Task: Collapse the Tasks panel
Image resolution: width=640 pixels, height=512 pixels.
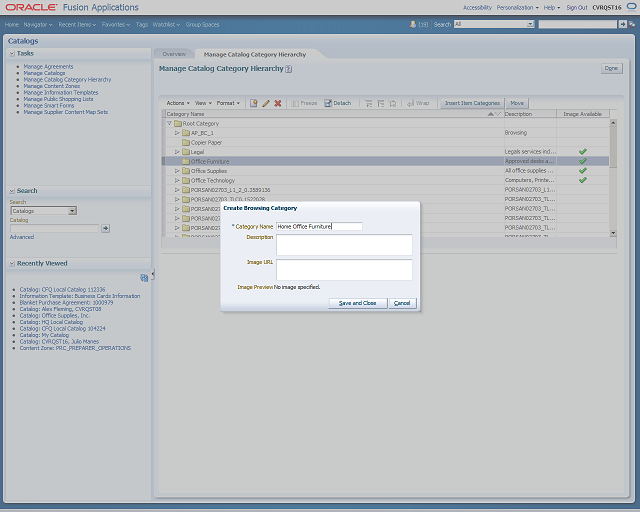Action: point(12,53)
